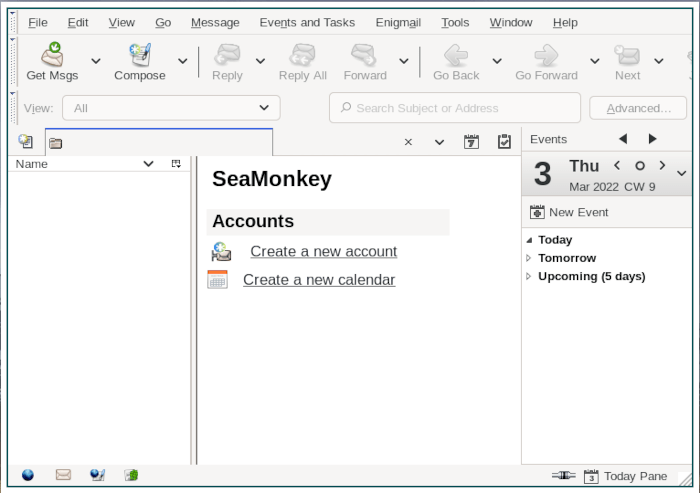Collapse the Today agenda section
This screenshot has width=700, height=493.
tap(529, 240)
